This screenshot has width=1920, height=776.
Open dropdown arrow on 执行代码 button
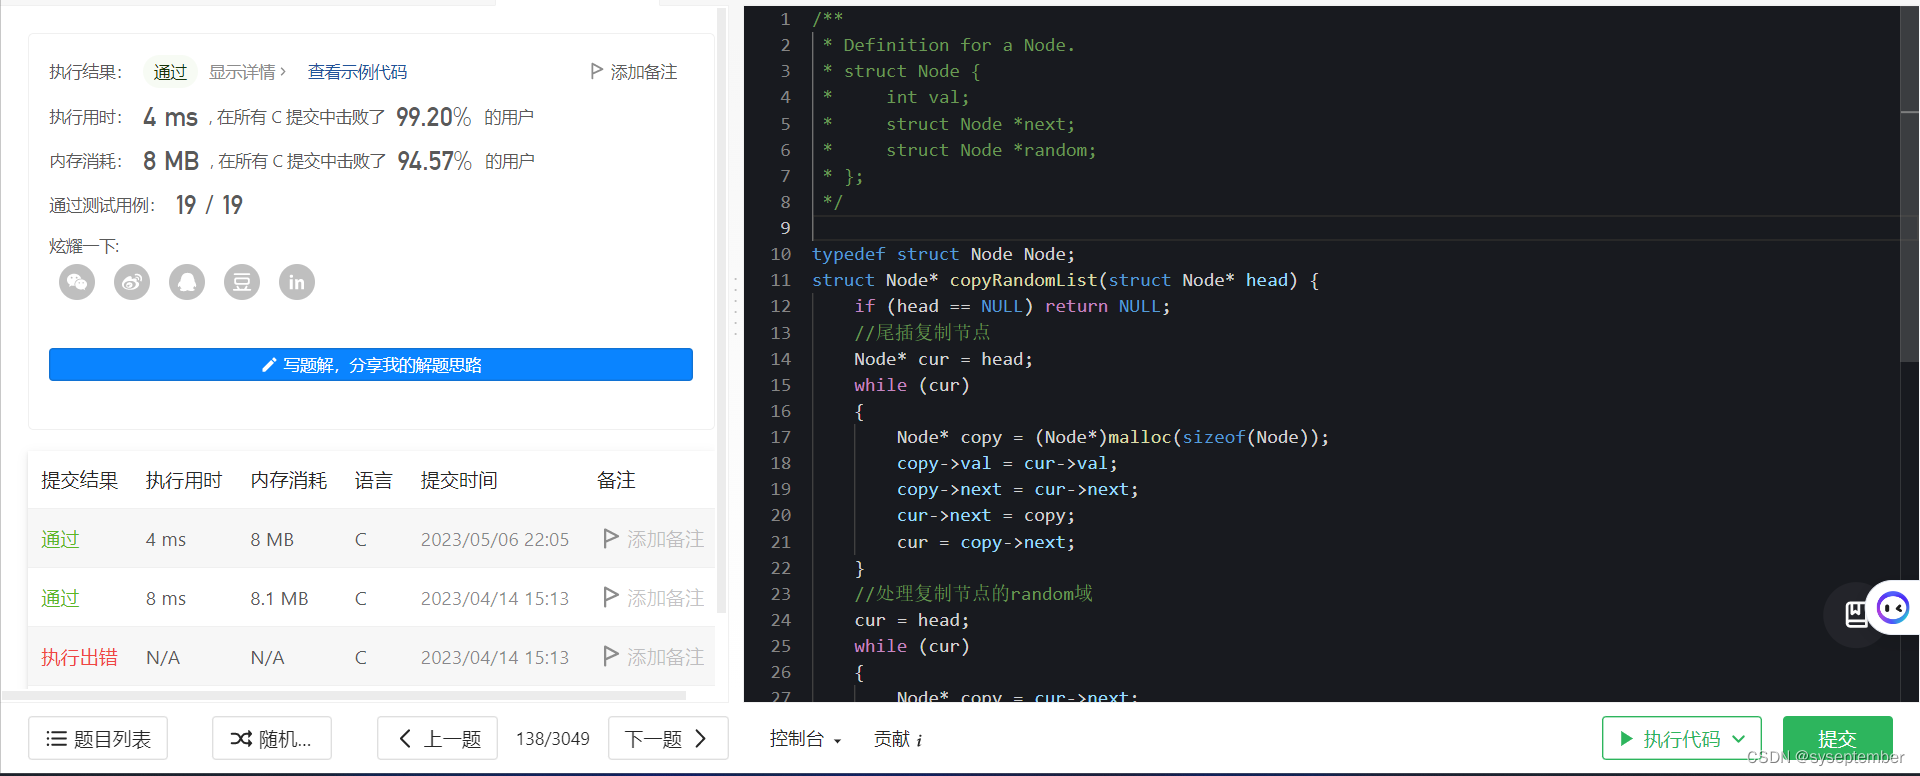click(1739, 739)
